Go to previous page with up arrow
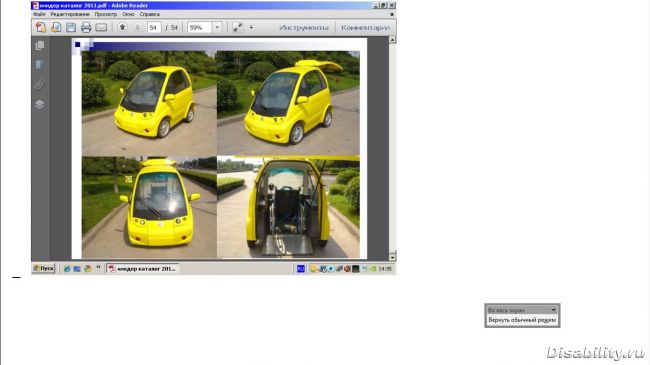 (x=122, y=27)
